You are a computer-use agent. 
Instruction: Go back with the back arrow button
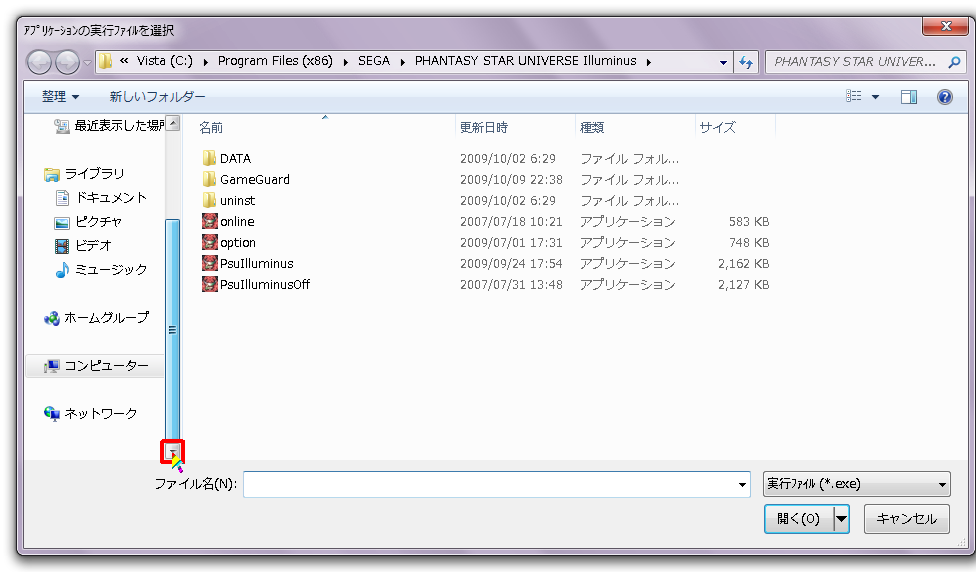(x=39, y=62)
